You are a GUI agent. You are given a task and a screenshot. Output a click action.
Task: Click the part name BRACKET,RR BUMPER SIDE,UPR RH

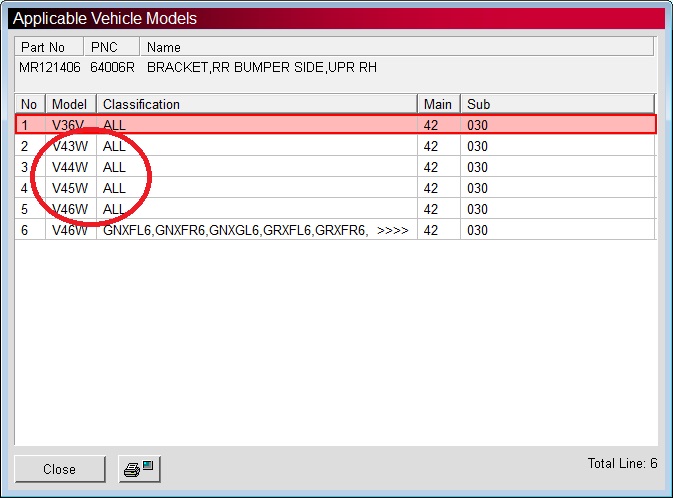click(261, 67)
